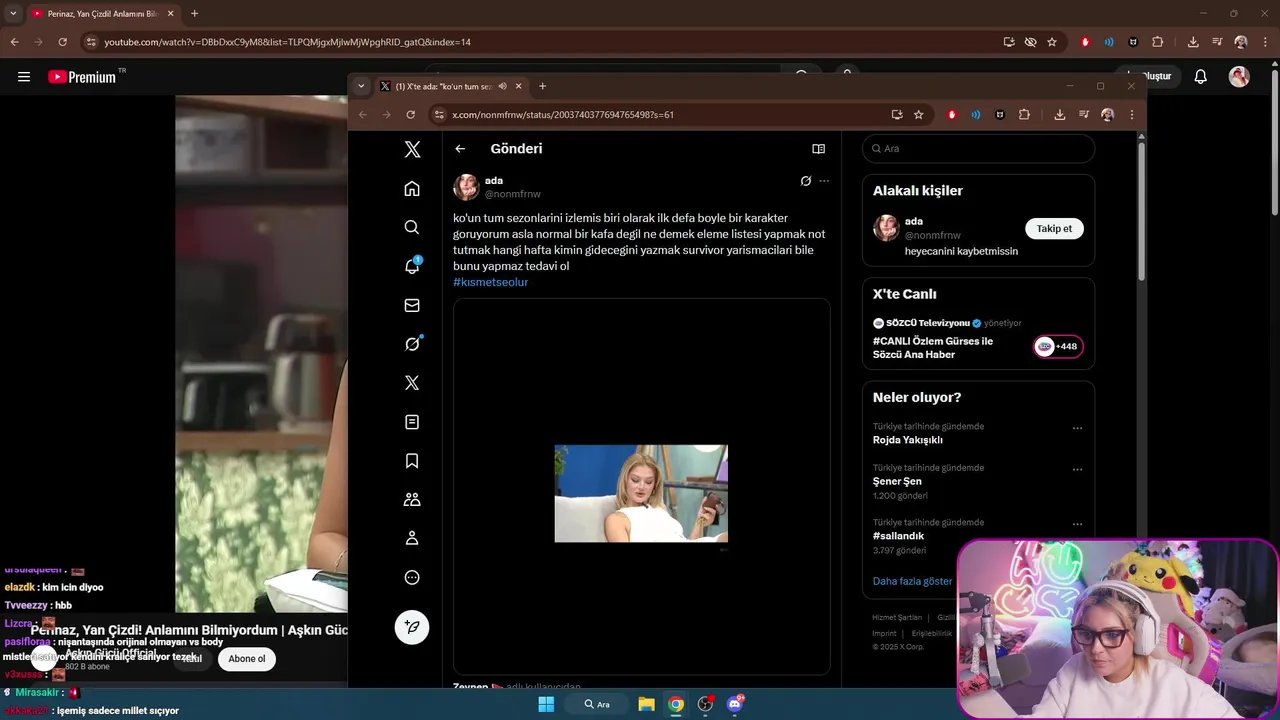Open the three-dot menu on ada's post
The height and width of the screenshot is (720, 1280).
coord(824,181)
